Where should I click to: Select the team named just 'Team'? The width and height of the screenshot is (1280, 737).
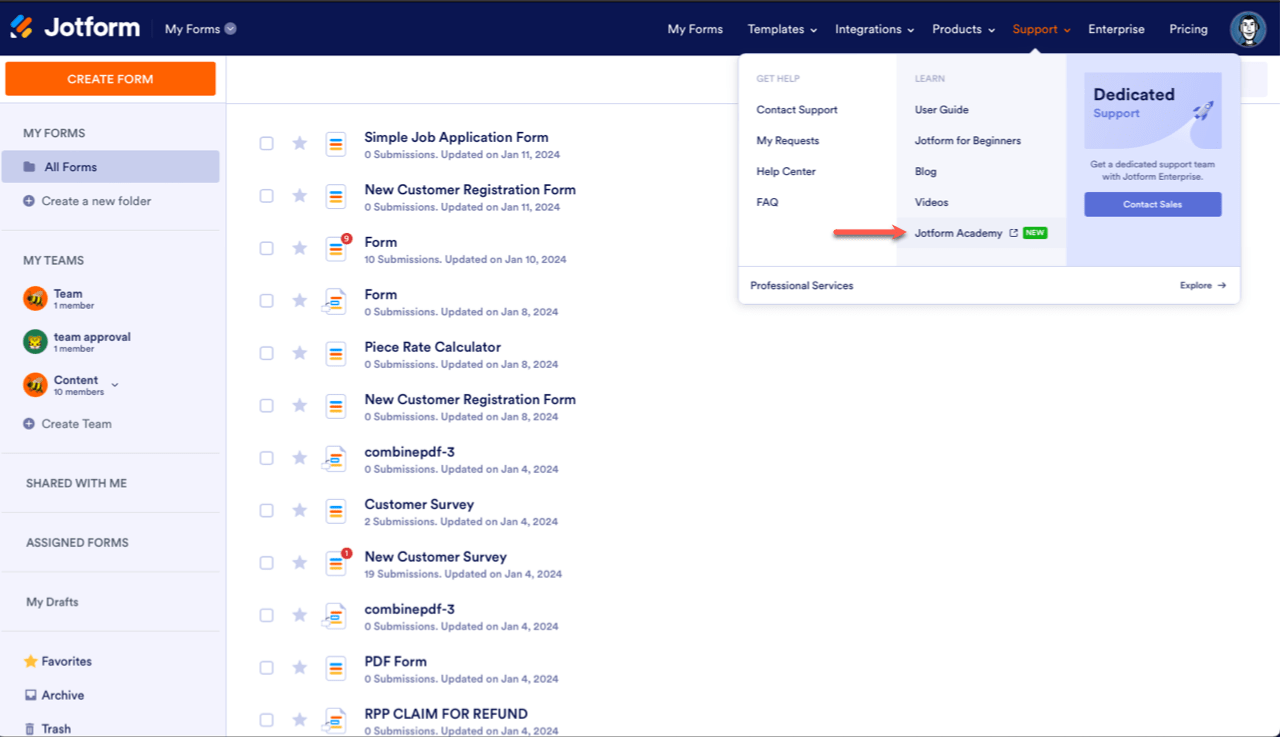[x=58, y=298]
